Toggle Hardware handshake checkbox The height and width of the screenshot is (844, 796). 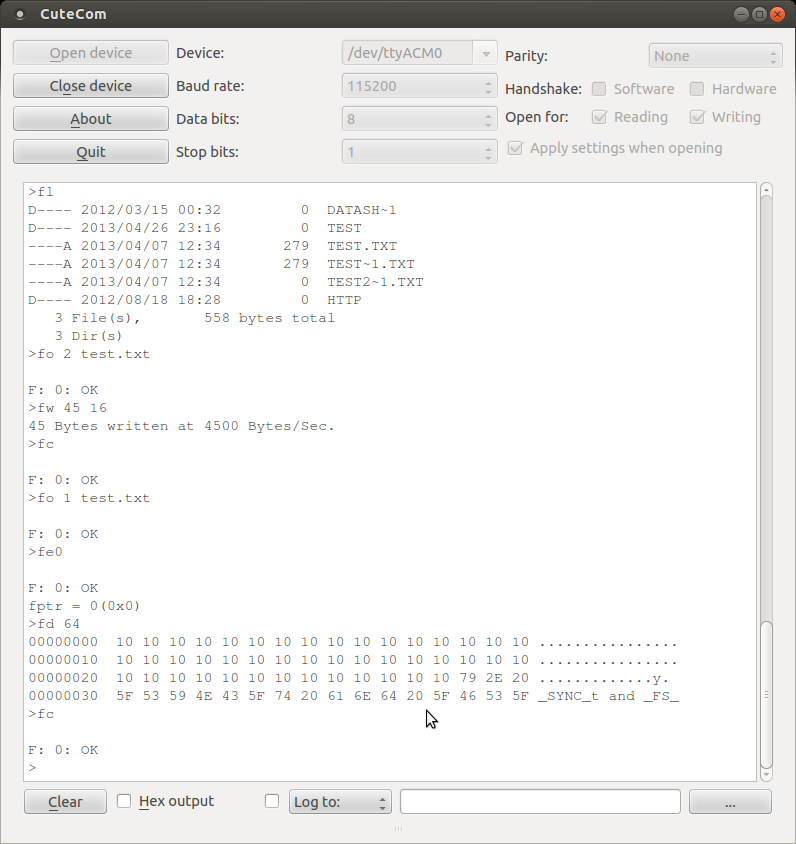click(x=697, y=89)
